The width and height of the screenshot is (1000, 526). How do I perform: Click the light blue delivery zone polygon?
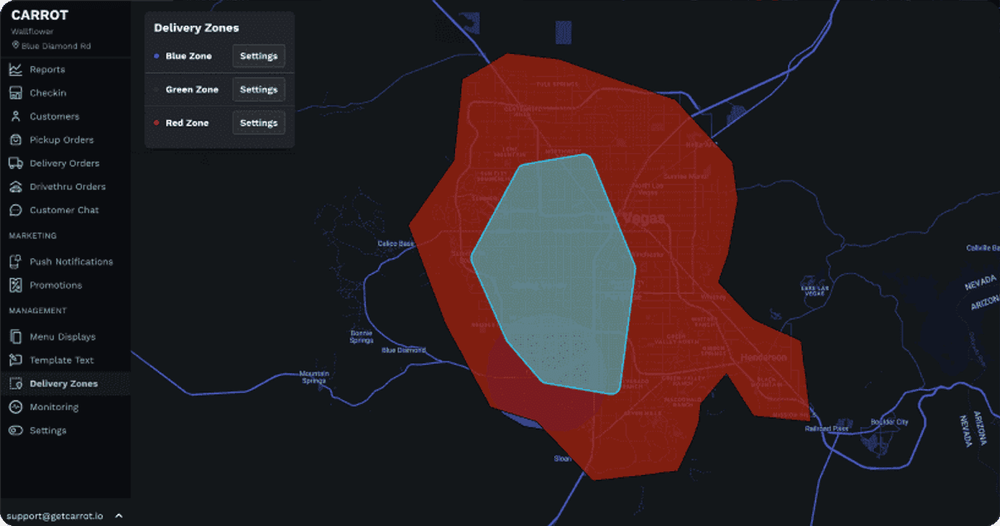pyautogui.click(x=555, y=270)
